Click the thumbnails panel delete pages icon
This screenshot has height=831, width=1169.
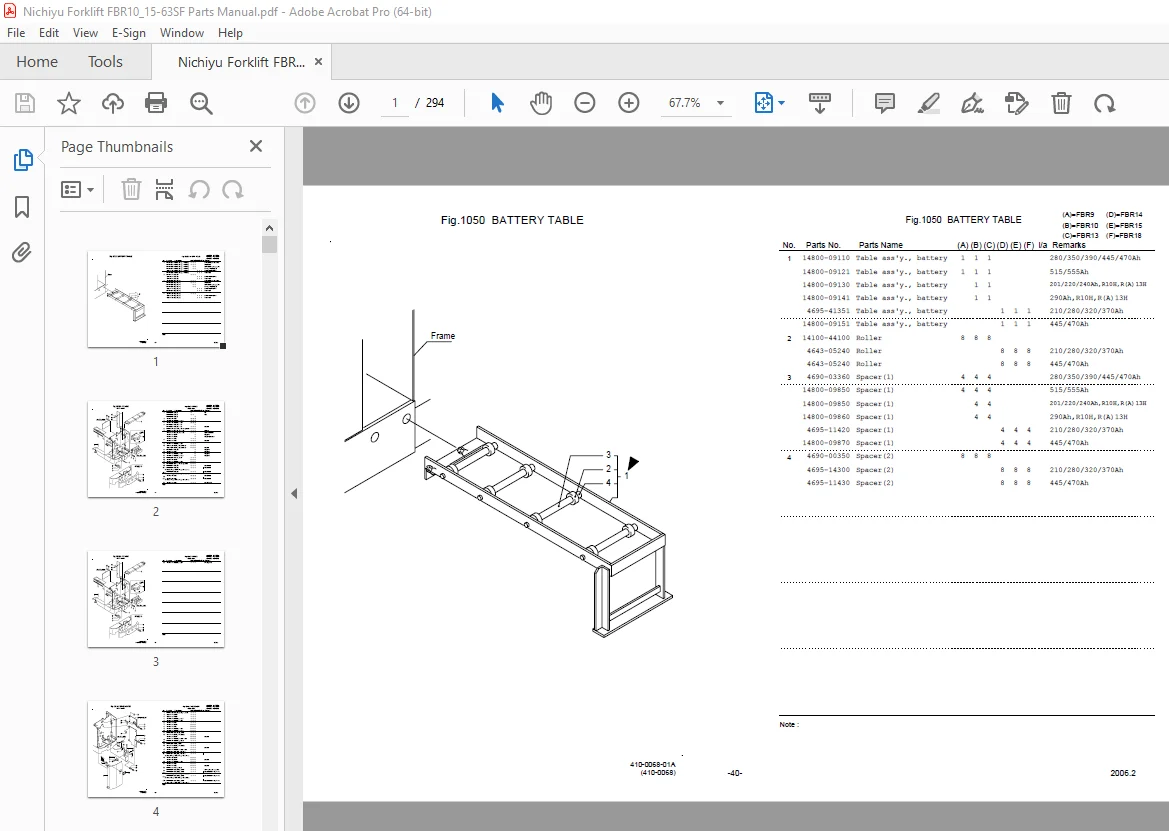(131, 189)
